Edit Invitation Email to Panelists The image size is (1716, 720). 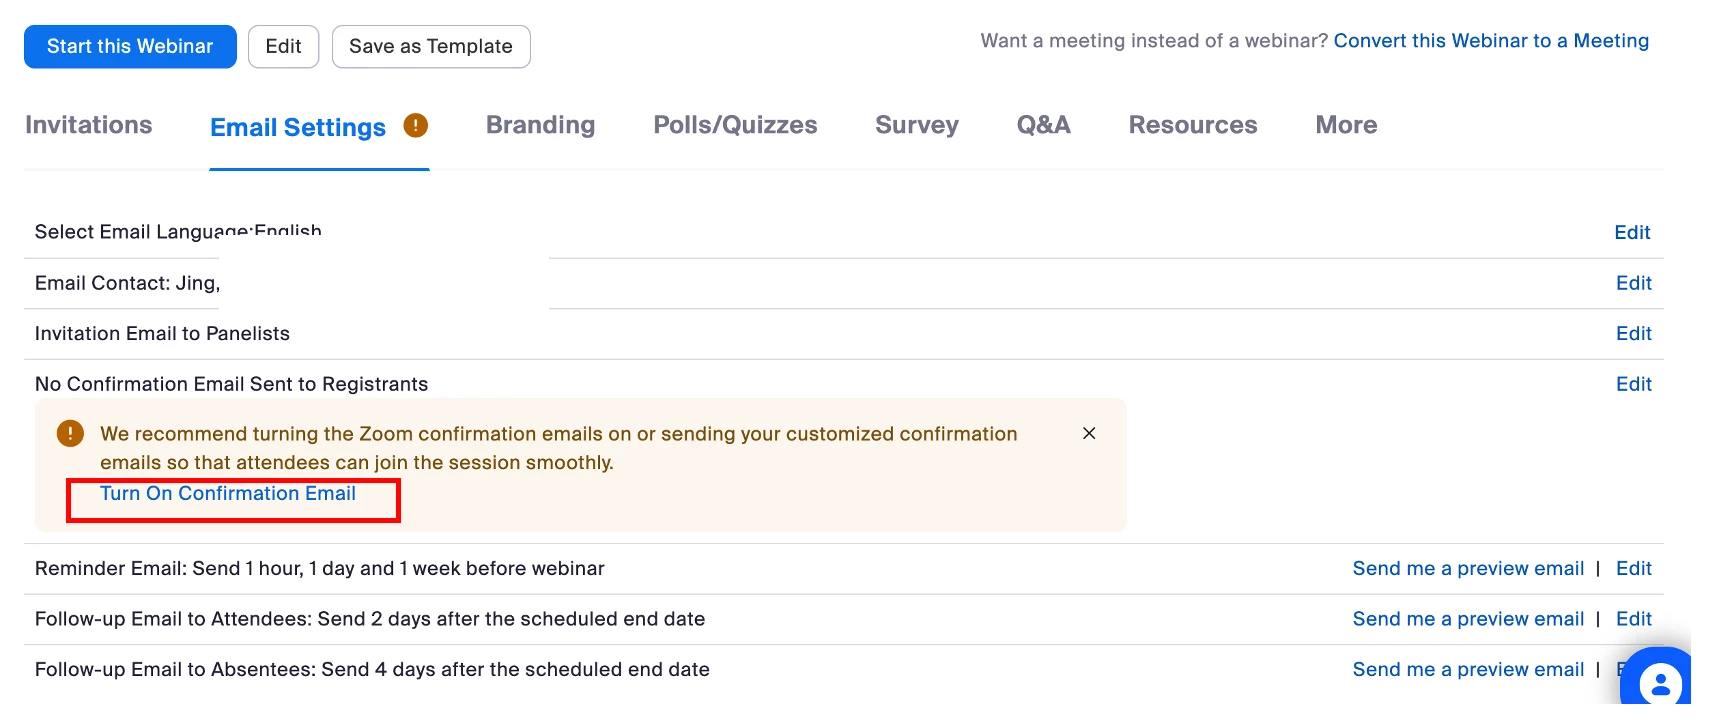[1633, 334]
